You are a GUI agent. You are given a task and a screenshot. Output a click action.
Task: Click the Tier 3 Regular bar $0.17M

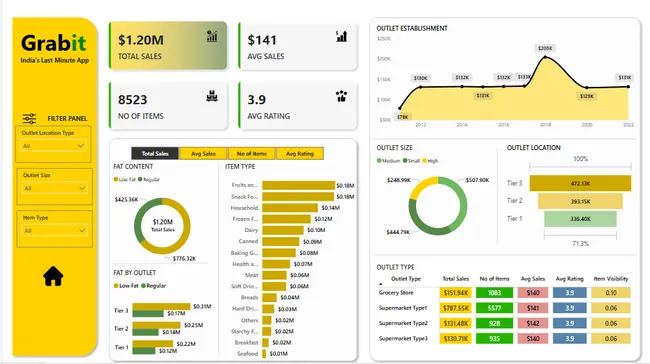point(148,313)
